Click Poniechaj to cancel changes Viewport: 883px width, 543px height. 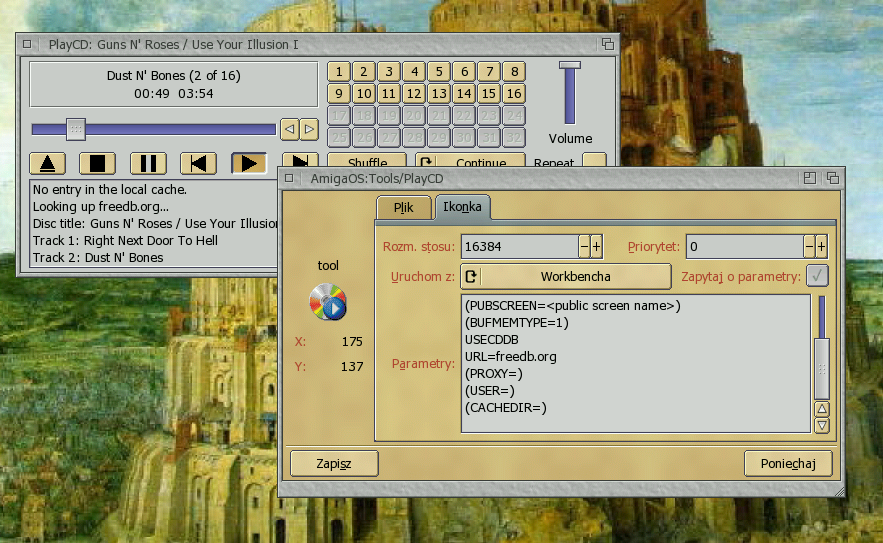[788, 464]
